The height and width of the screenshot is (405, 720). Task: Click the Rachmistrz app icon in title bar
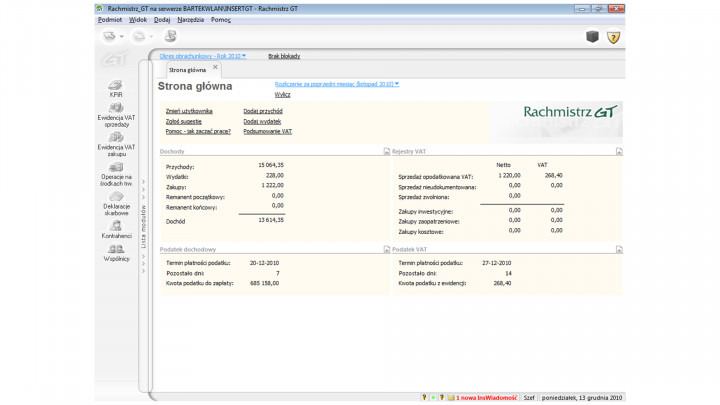click(x=100, y=8)
